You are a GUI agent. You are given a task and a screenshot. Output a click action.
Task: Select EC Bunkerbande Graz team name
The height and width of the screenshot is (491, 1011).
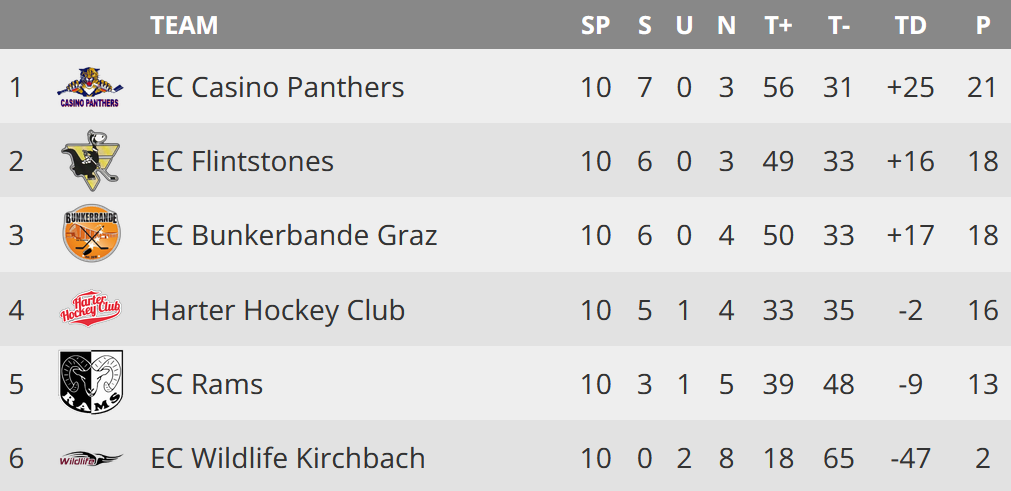coord(294,235)
